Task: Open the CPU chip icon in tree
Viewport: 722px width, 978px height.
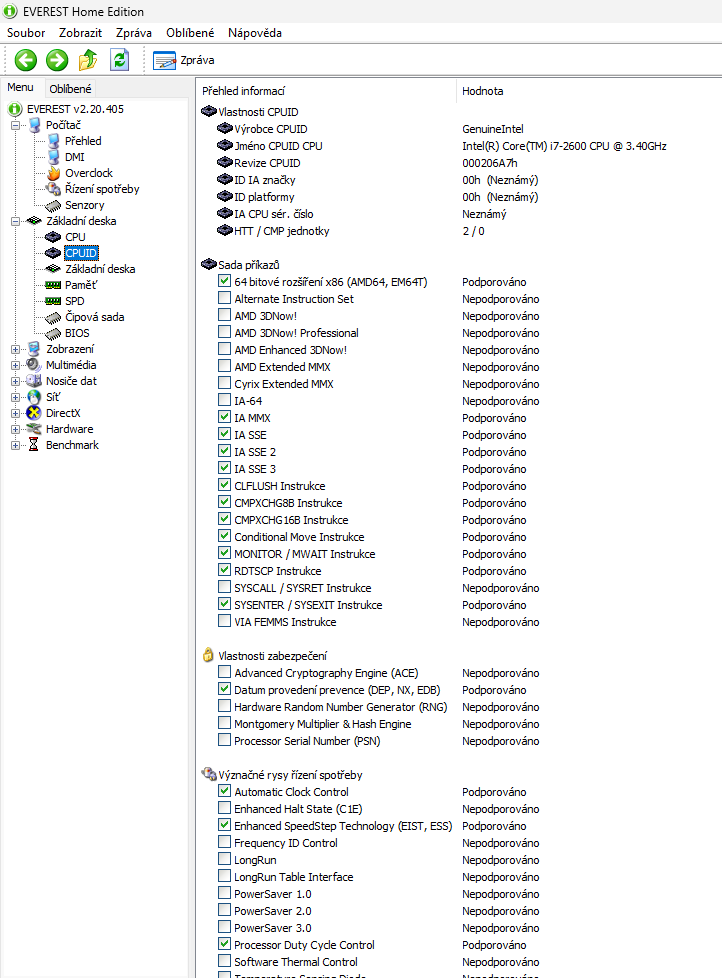Action: 54,237
